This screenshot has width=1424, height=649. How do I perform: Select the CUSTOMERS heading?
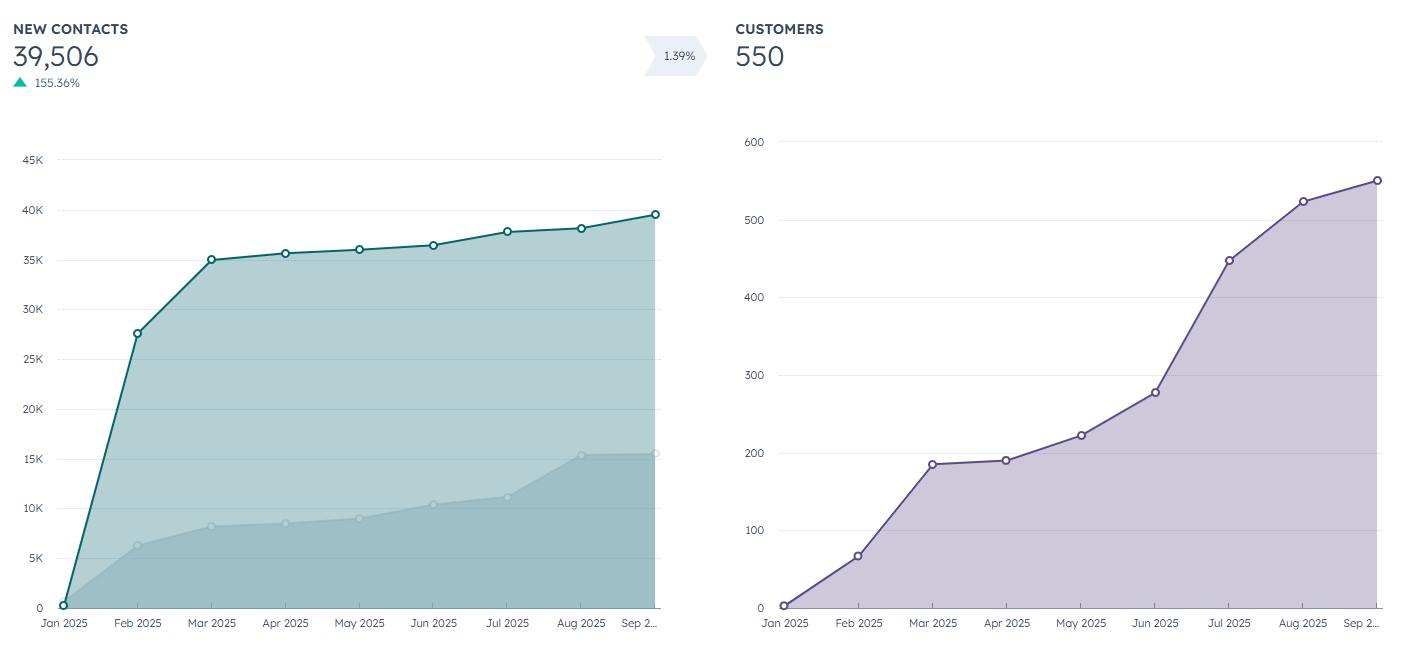(x=779, y=29)
